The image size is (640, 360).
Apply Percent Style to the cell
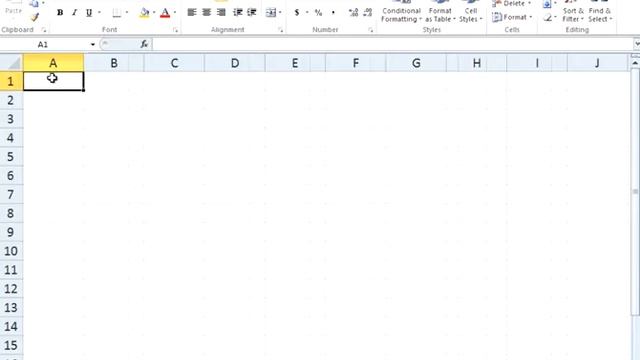tap(318, 13)
